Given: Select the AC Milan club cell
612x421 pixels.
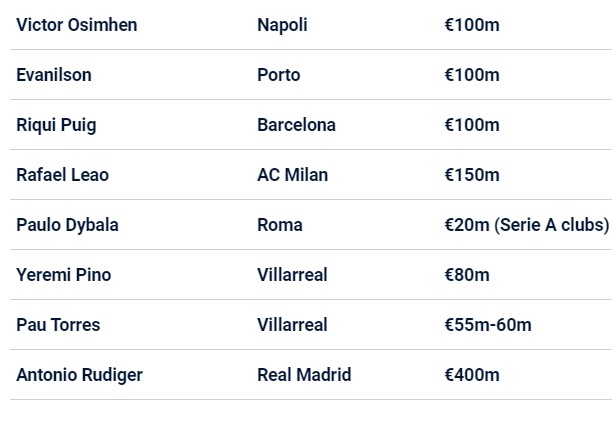Looking at the screenshot, I should tap(292, 175).
